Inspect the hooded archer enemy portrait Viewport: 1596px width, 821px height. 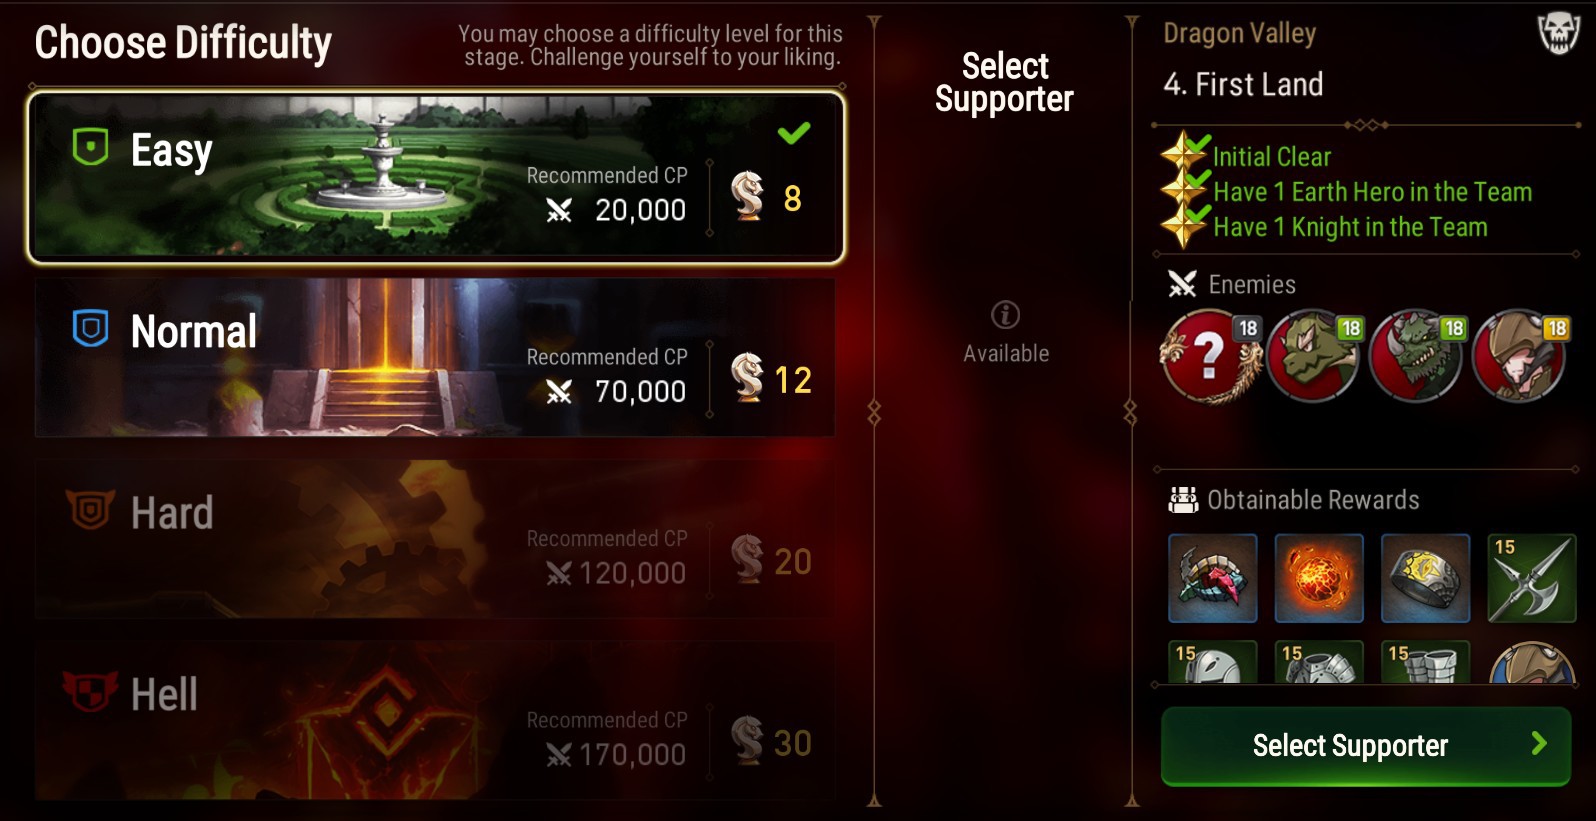coord(1520,356)
